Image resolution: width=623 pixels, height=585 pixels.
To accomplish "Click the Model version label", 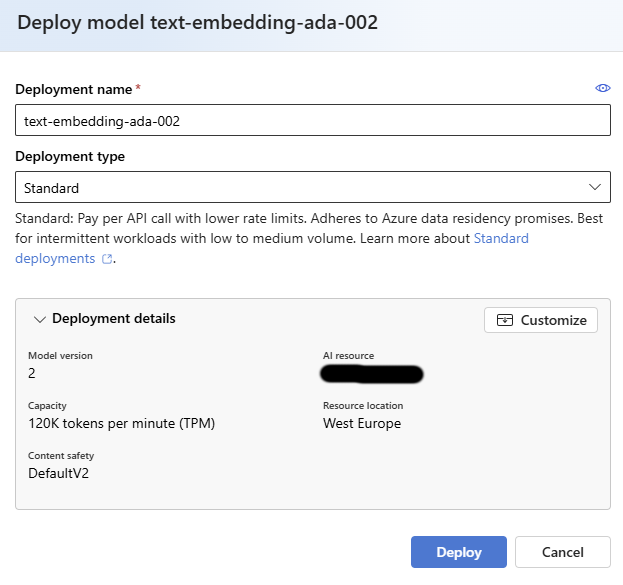I will 60,356.
